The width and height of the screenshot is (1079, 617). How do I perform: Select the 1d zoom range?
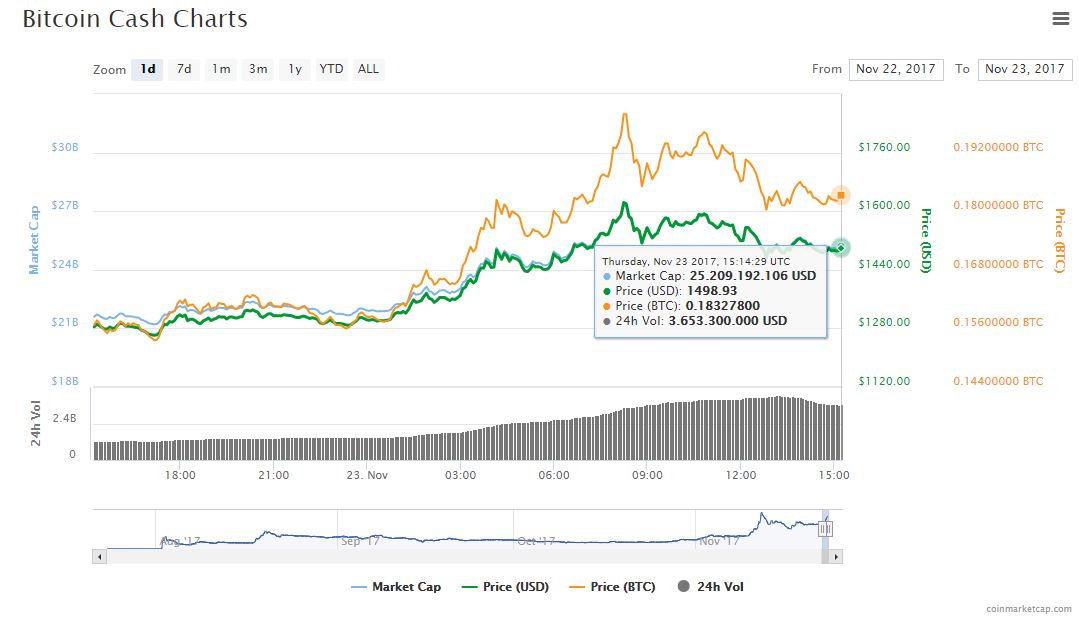click(147, 69)
